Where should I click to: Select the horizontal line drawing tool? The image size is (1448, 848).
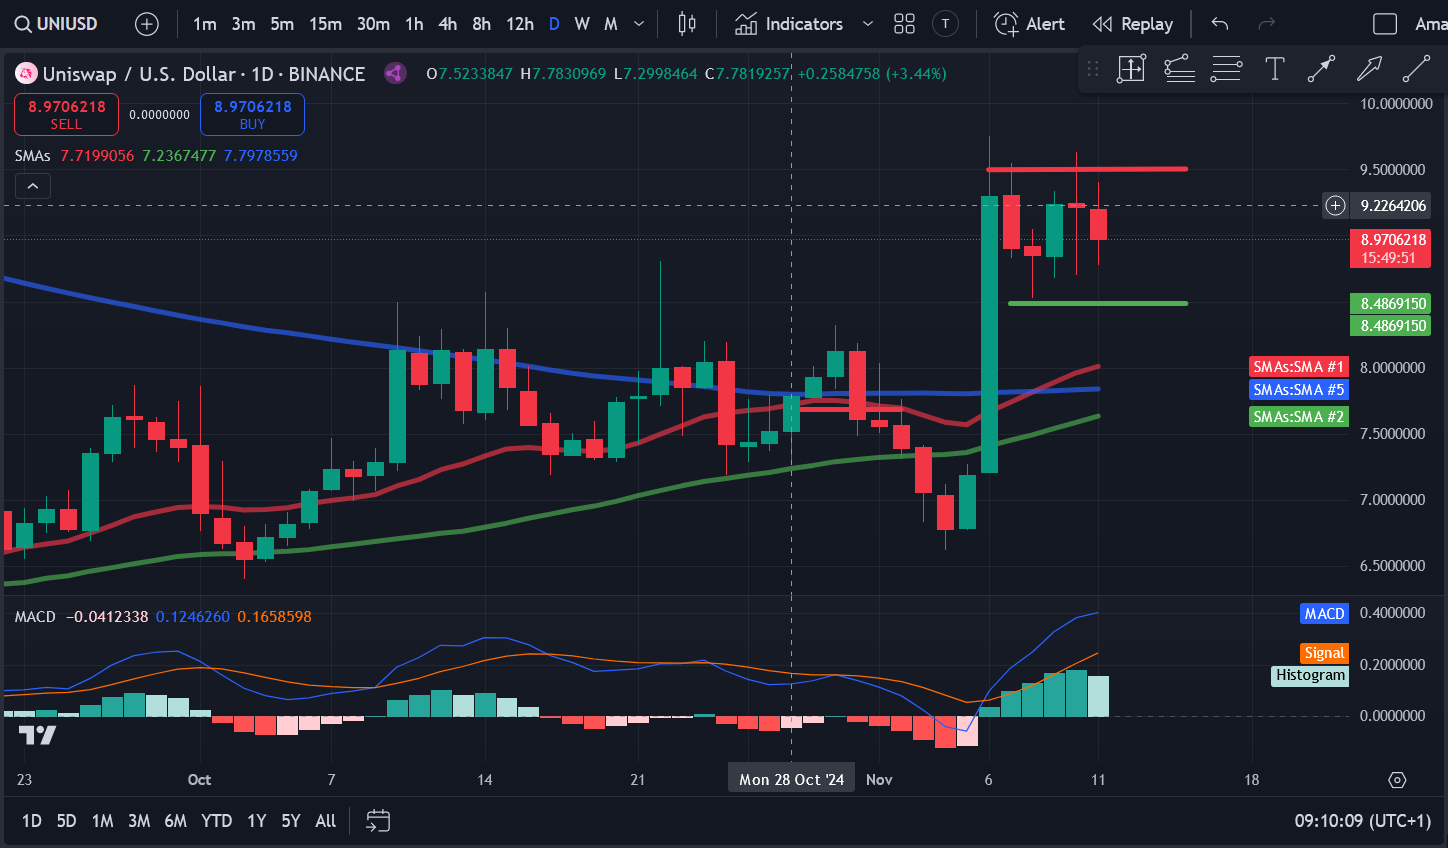tap(1226, 69)
